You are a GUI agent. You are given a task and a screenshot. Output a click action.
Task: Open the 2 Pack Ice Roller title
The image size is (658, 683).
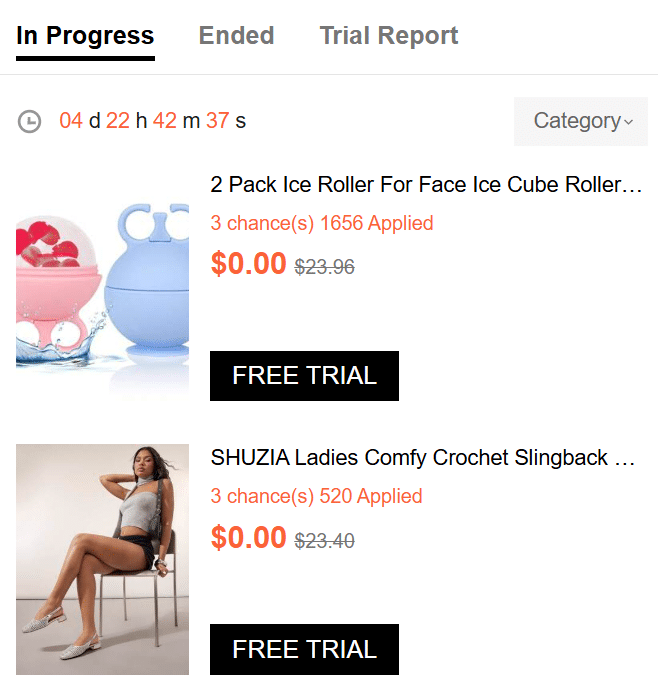click(x=425, y=185)
